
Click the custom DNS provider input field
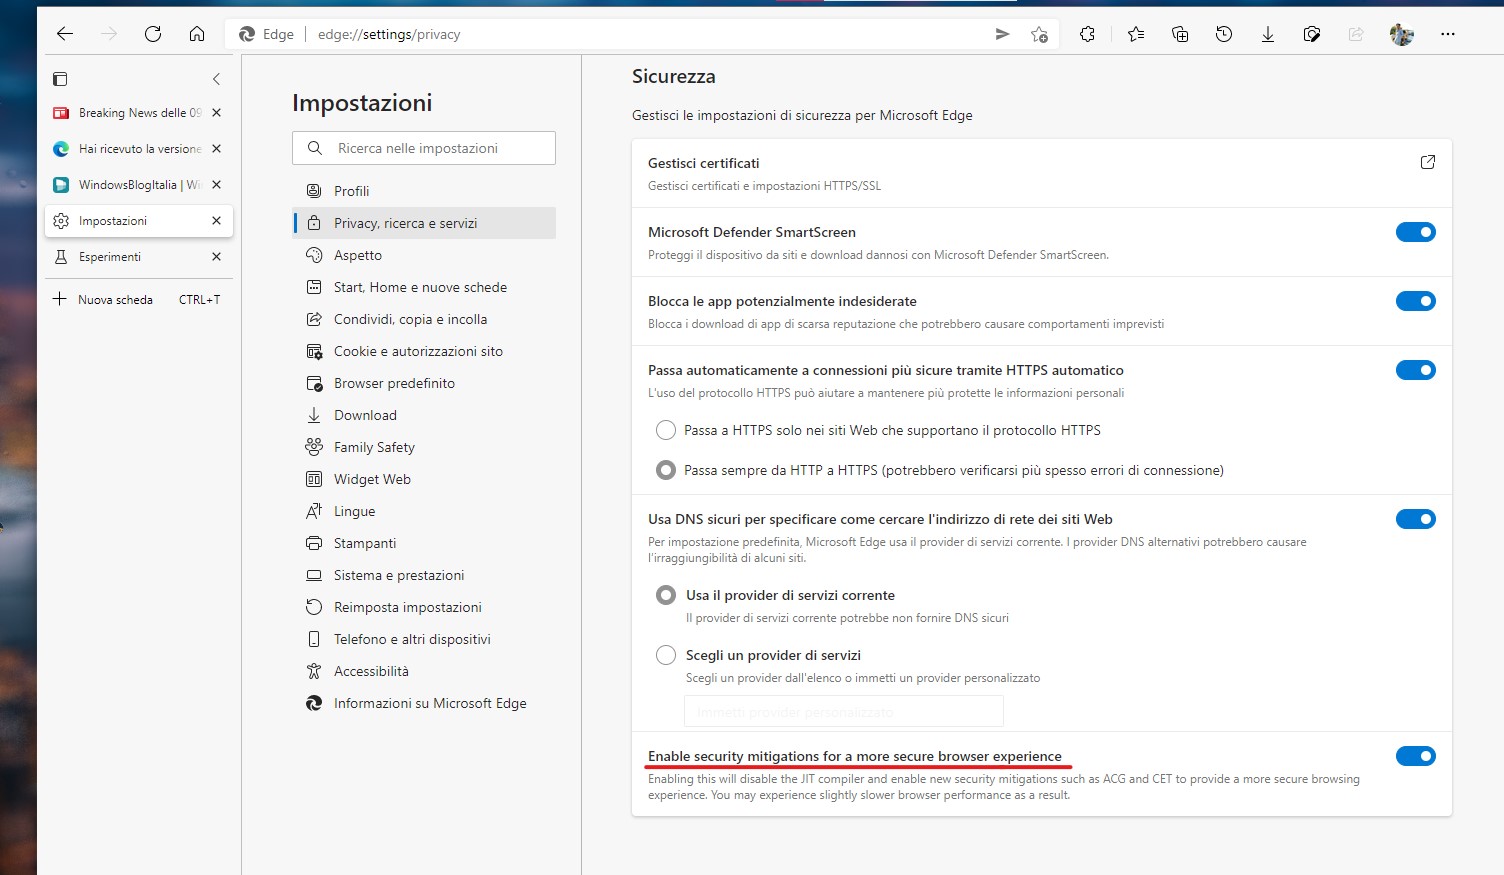point(843,712)
